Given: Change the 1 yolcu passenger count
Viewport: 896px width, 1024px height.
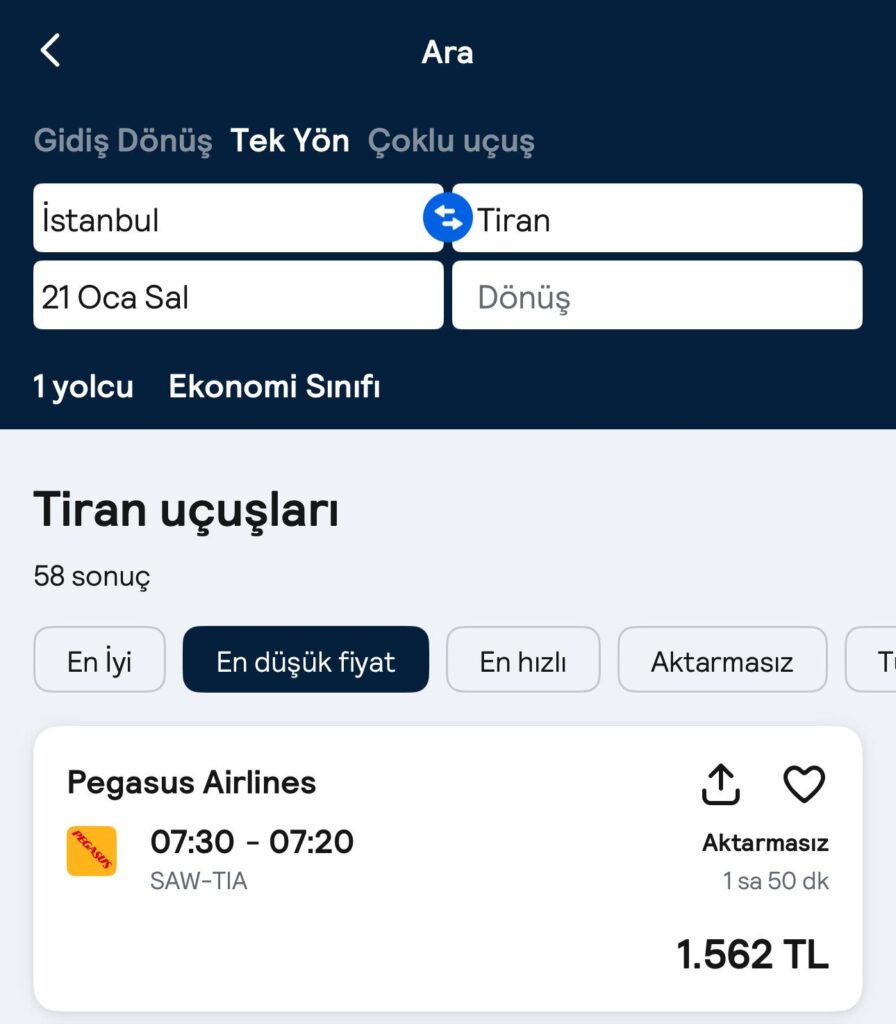Looking at the screenshot, I should (x=83, y=387).
